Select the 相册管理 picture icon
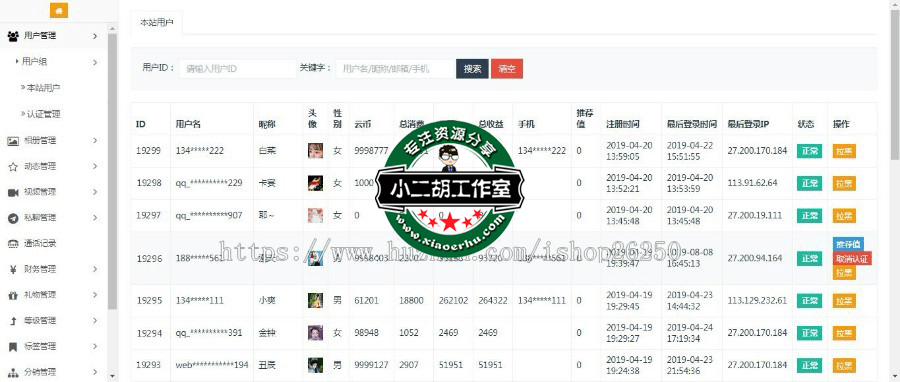Screen dimensions: 900x382 (13, 141)
